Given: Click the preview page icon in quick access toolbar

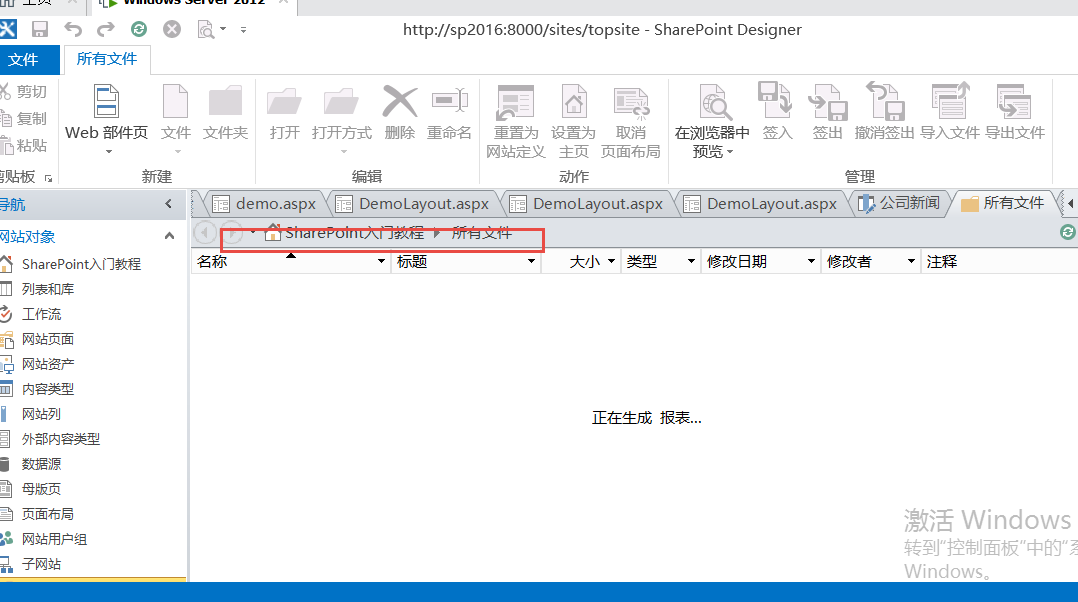Looking at the screenshot, I should point(205,30).
